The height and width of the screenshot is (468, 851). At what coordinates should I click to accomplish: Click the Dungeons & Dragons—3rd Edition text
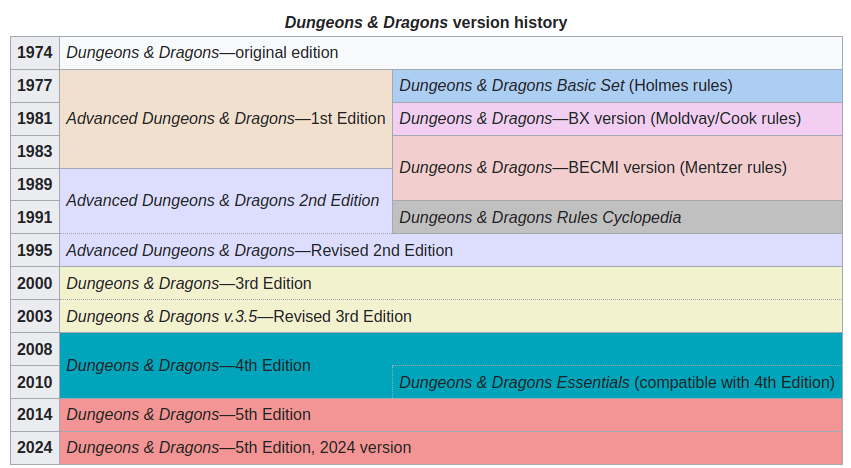189,283
